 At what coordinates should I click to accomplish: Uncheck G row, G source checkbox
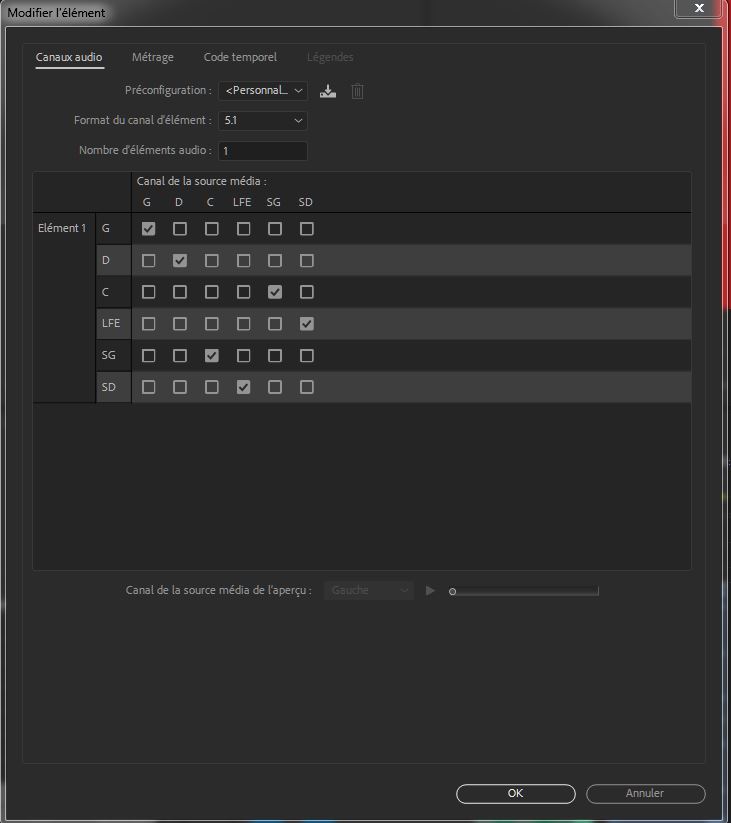148,229
